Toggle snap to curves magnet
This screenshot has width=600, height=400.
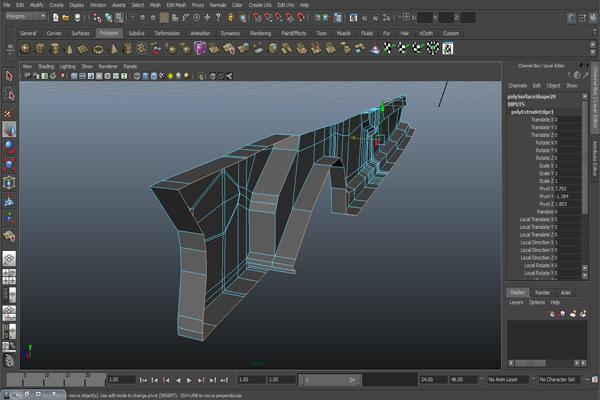(268, 17)
